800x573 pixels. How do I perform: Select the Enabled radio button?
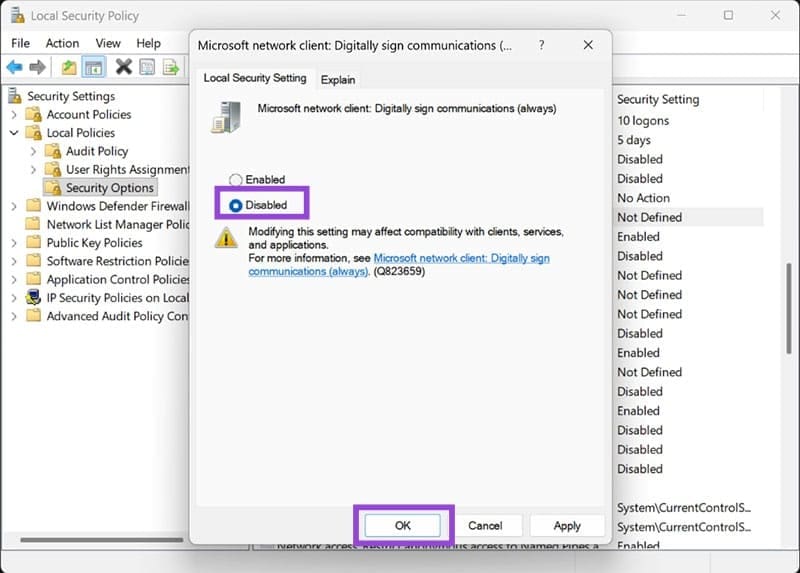(235, 180)
